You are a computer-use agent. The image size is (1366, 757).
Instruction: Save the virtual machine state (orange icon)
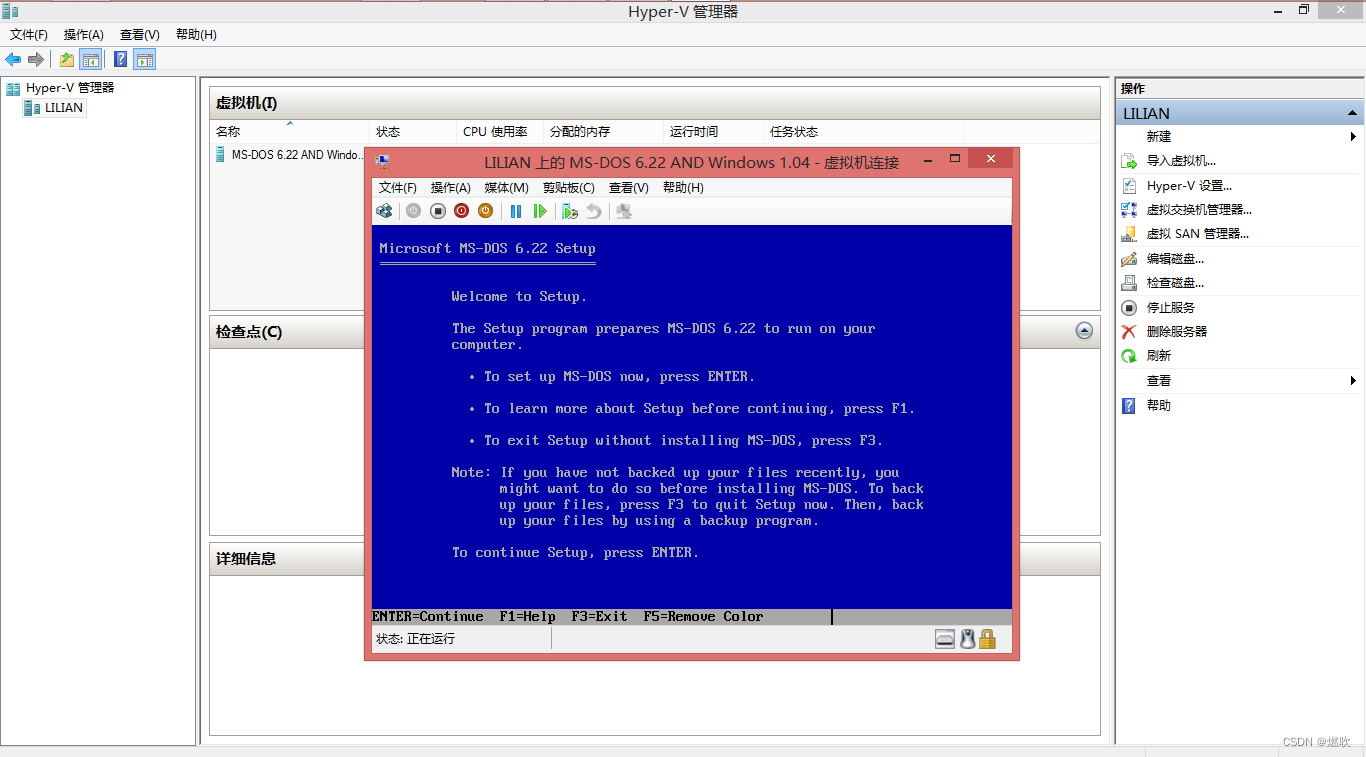[x=485, y=211]
